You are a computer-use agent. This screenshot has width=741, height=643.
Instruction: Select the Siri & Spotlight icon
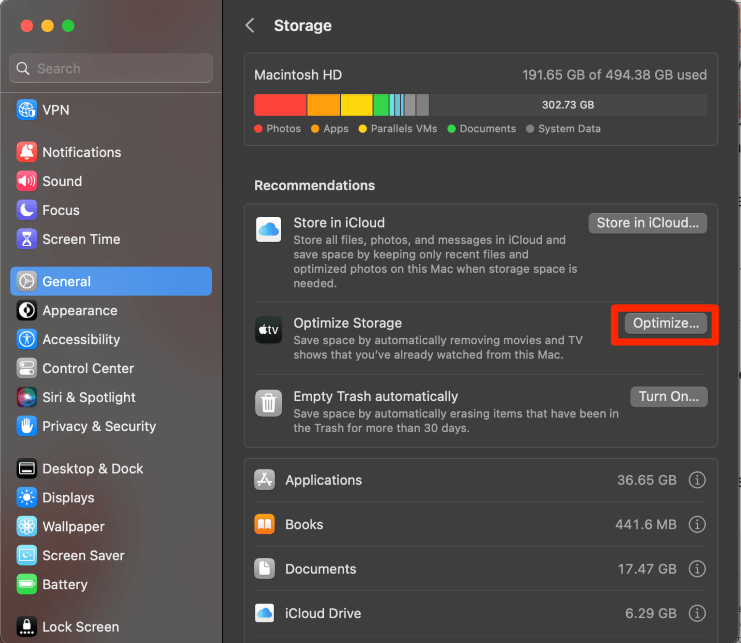(26, 397)
